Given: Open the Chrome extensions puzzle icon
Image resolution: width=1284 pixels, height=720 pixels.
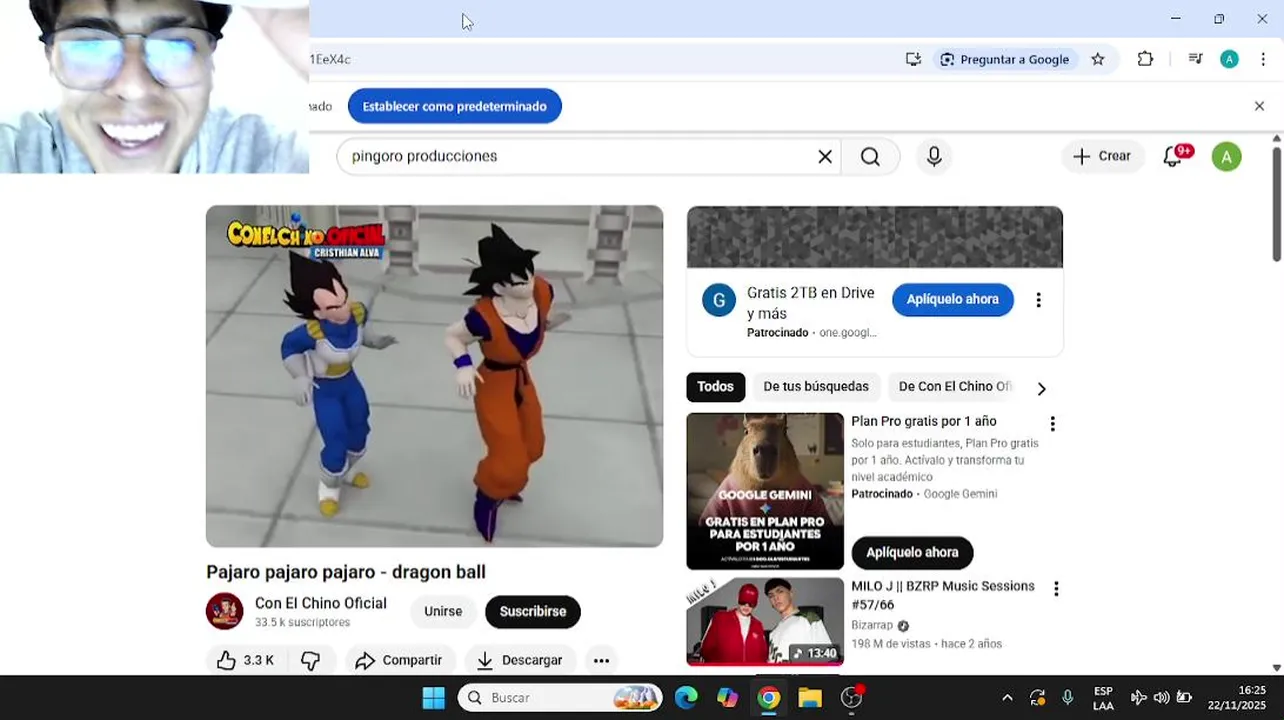Looking at the screenshot, I should coord(1145,59).
